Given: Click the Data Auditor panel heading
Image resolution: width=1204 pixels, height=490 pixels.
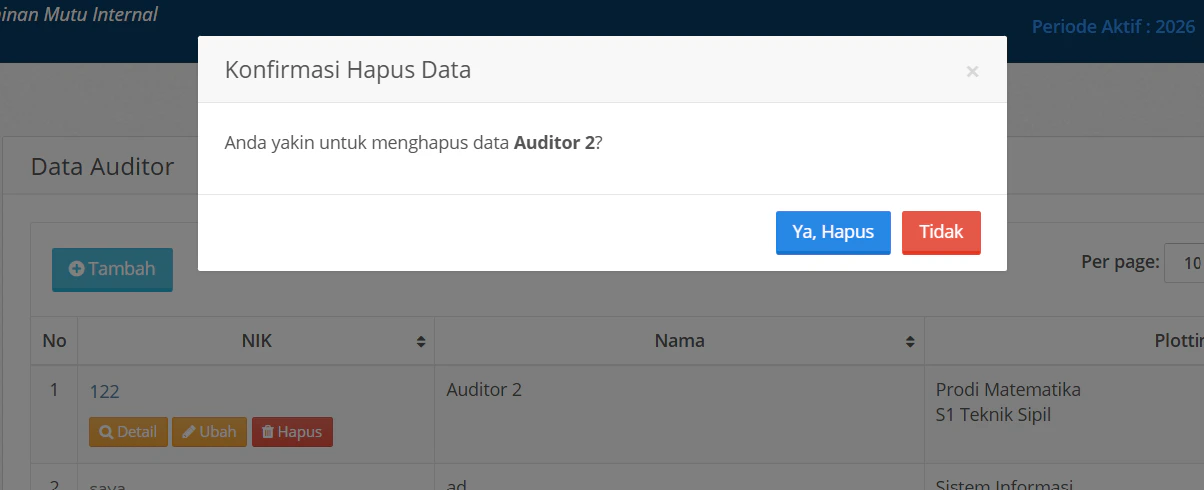Looking at the screenshot, I should coord(102,166).
